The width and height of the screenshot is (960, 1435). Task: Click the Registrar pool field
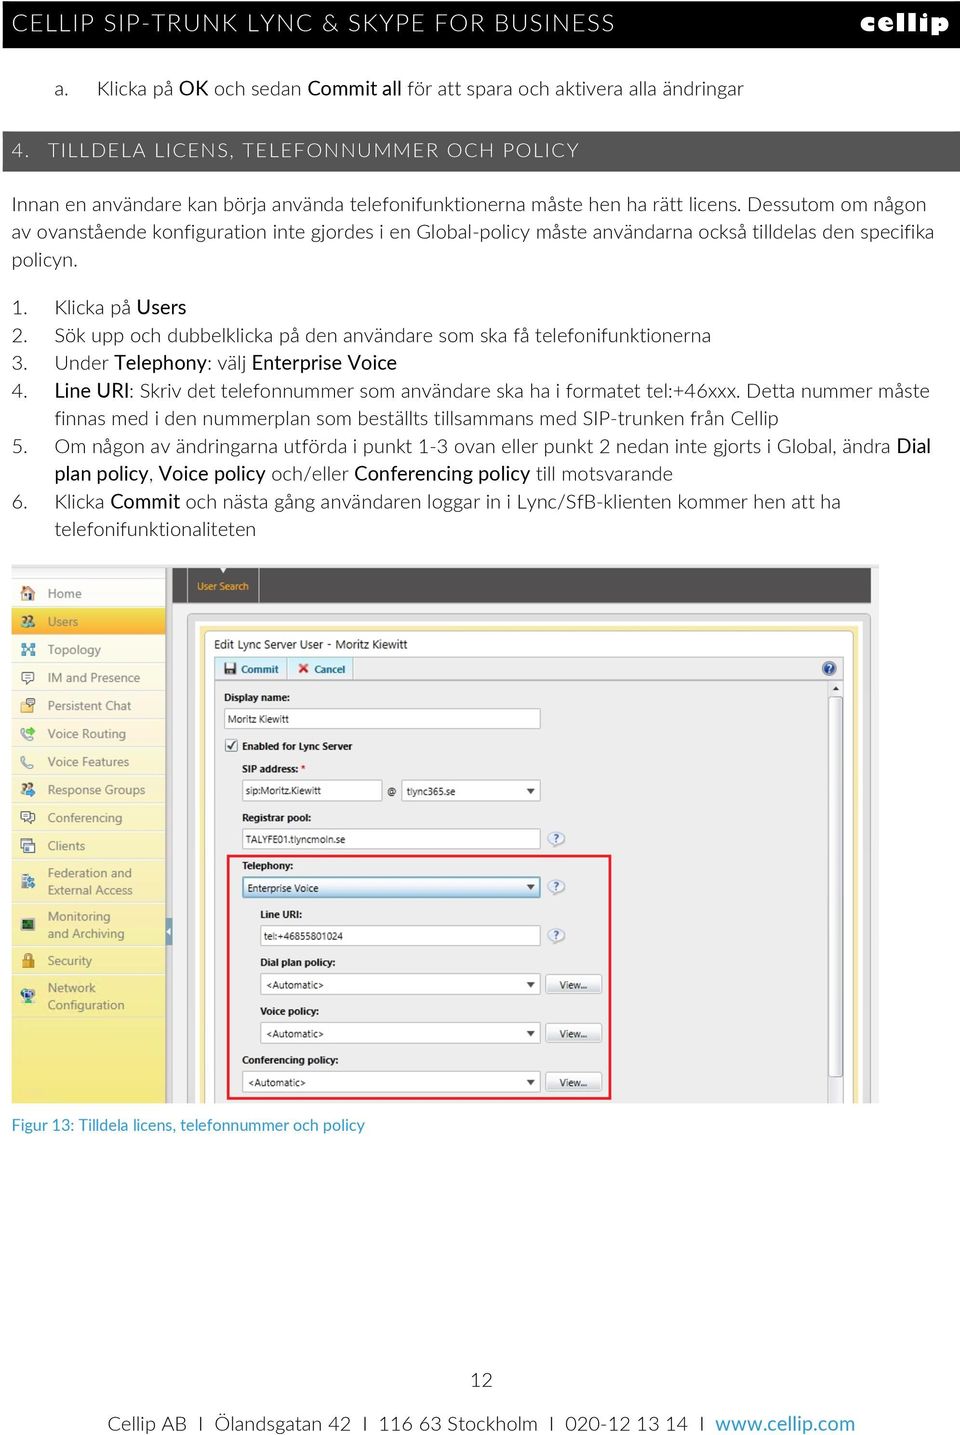(x=391, y=839)
